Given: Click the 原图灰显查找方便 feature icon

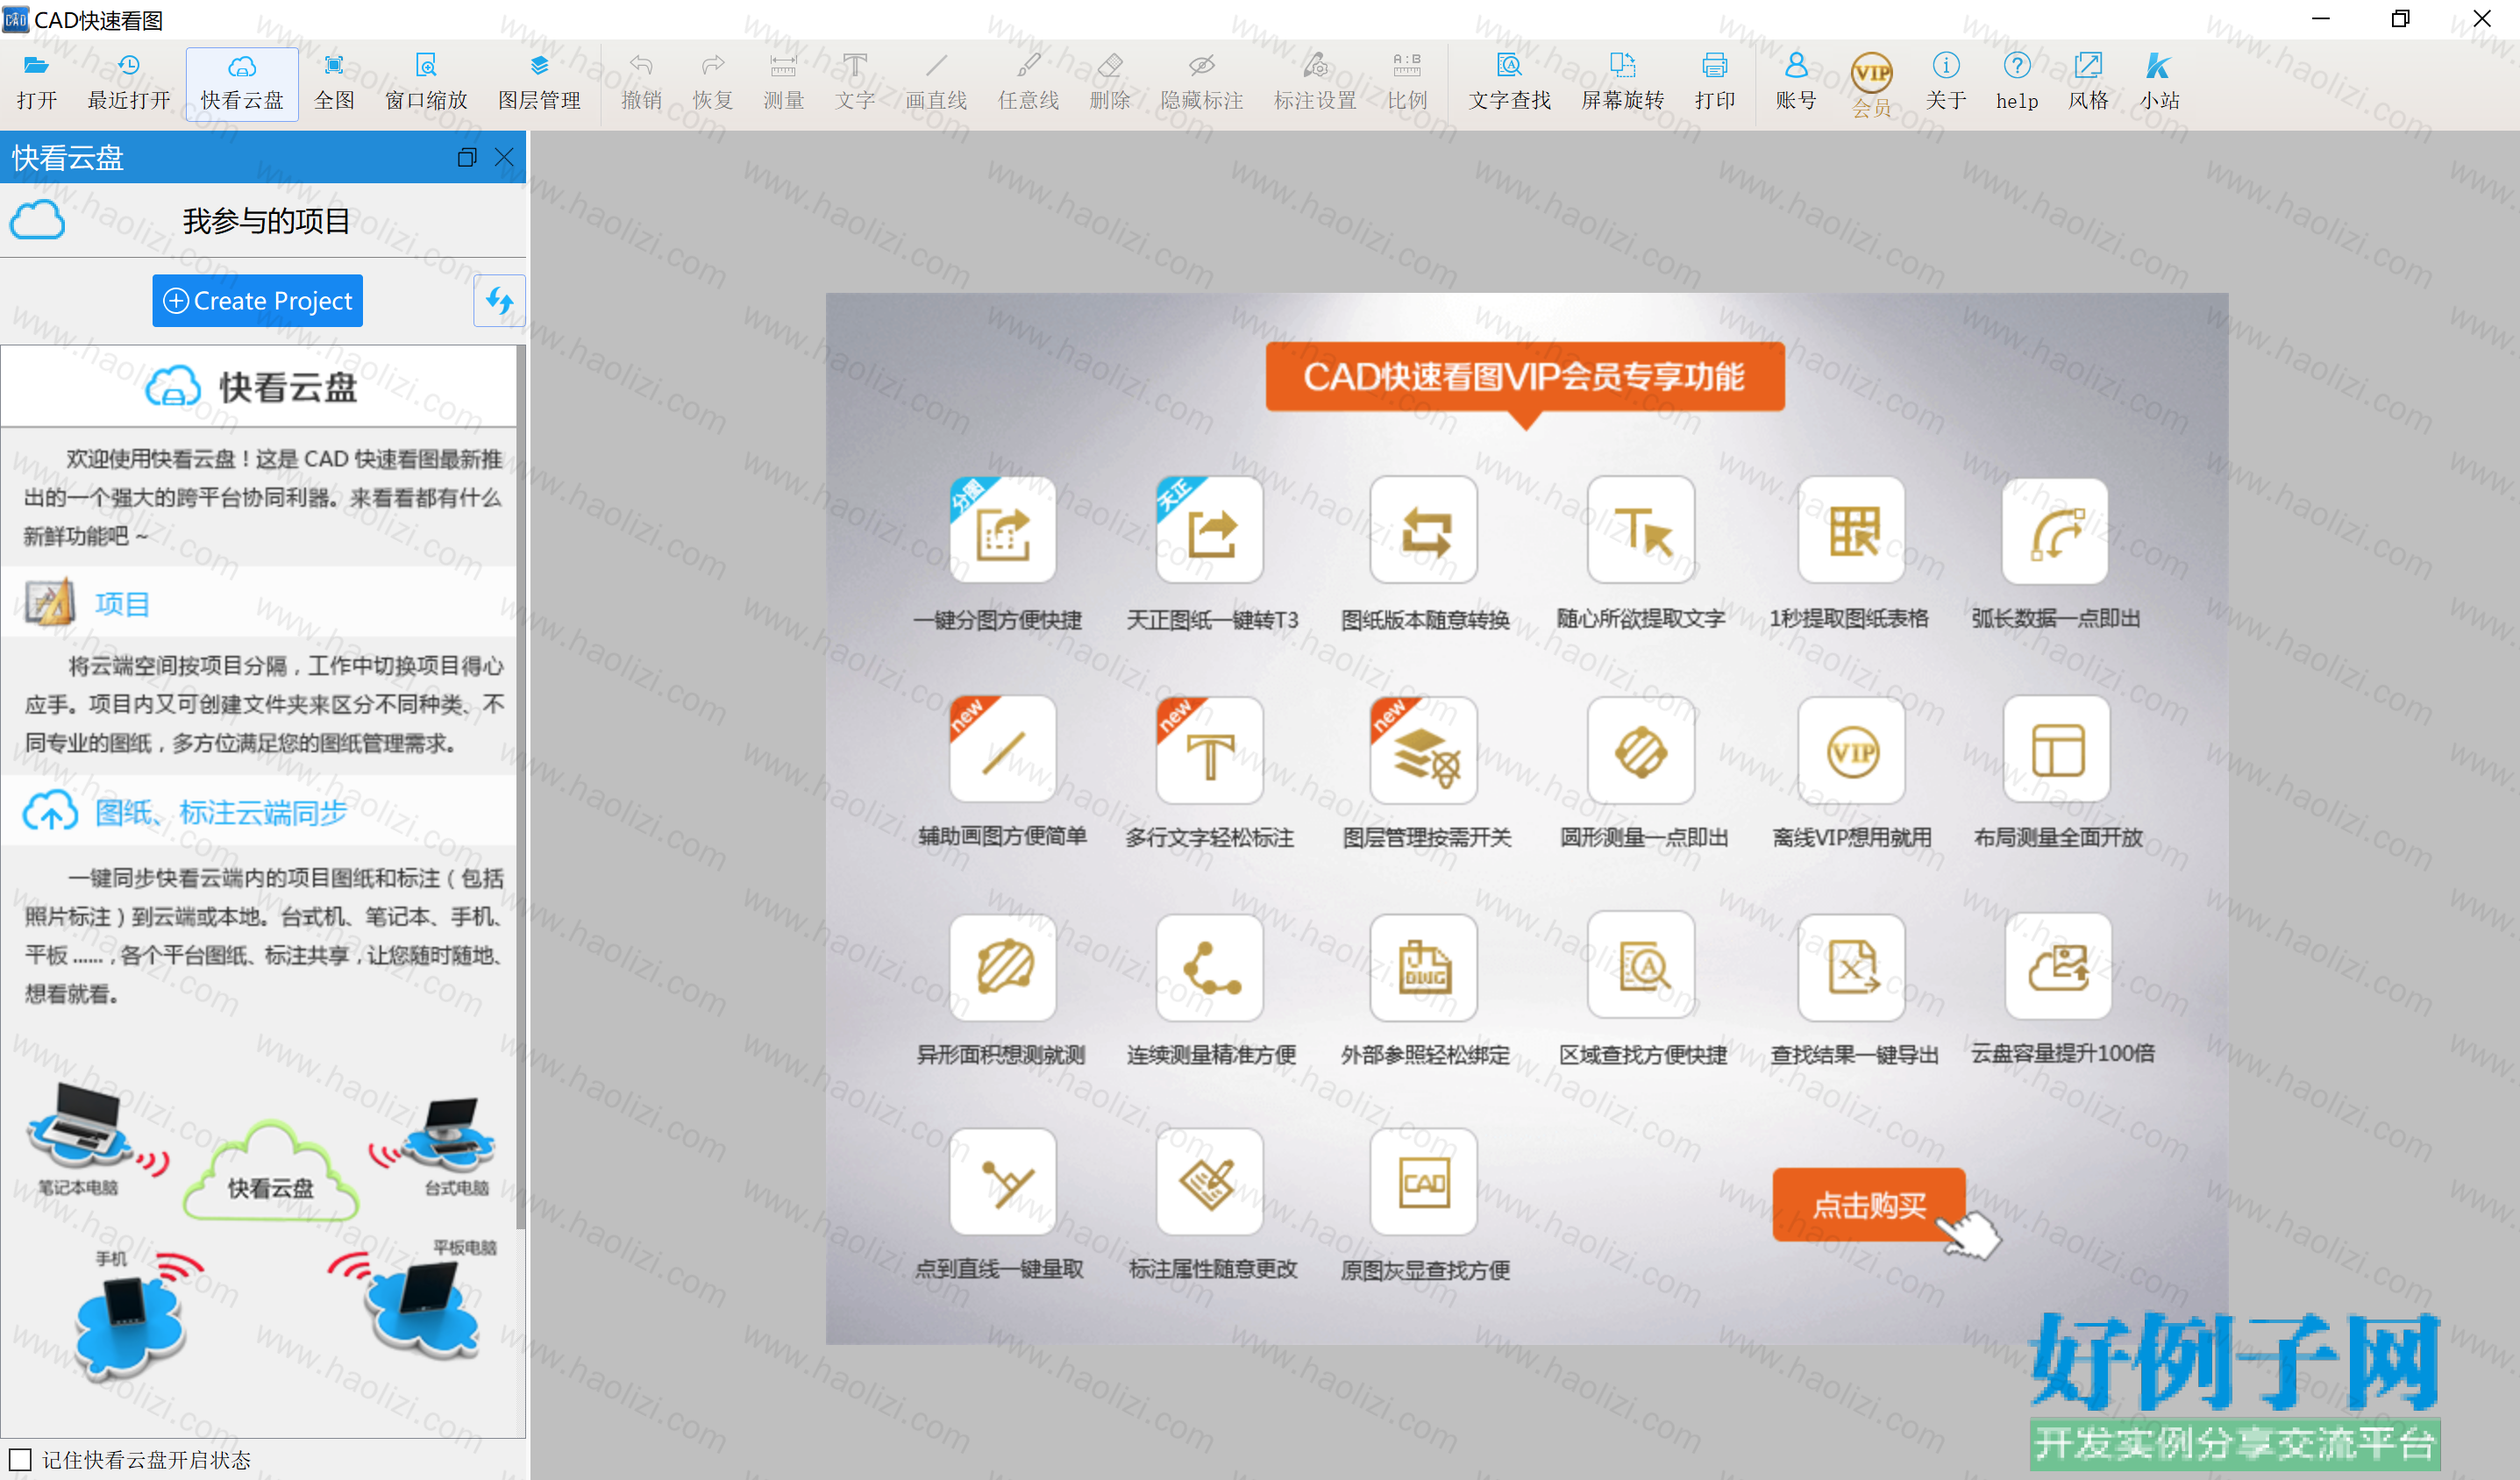Looking at the screenshot, I should pyautogui.click(x=1424, y=1182).
